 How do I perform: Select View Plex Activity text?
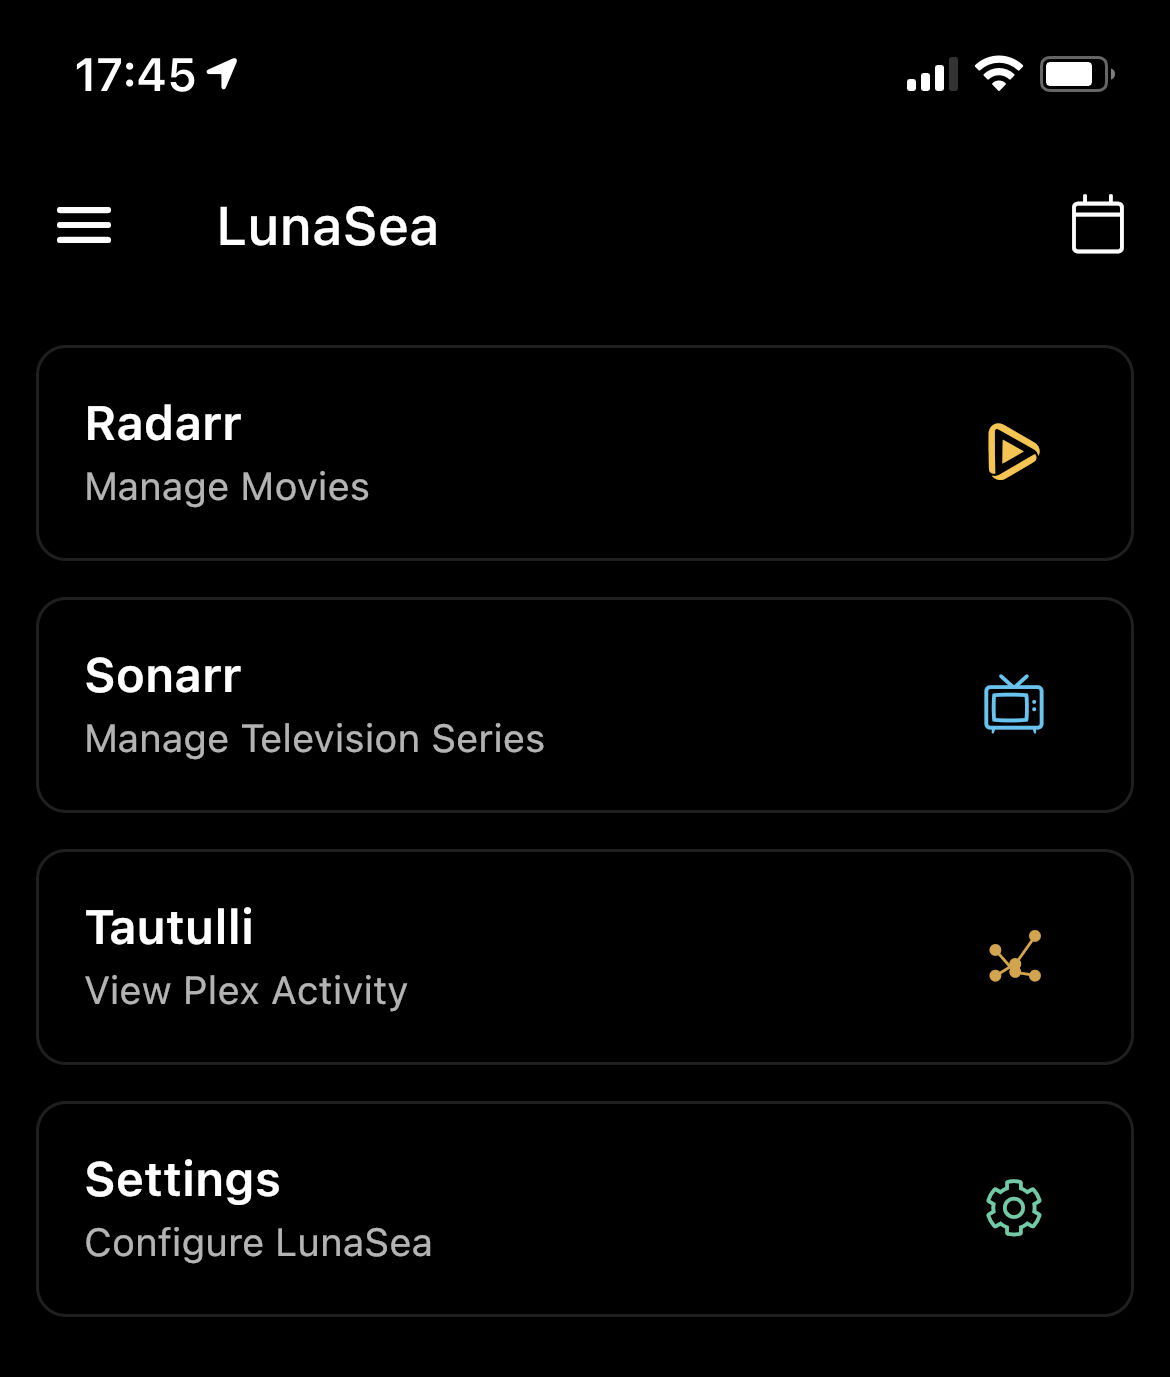point(246,991)
